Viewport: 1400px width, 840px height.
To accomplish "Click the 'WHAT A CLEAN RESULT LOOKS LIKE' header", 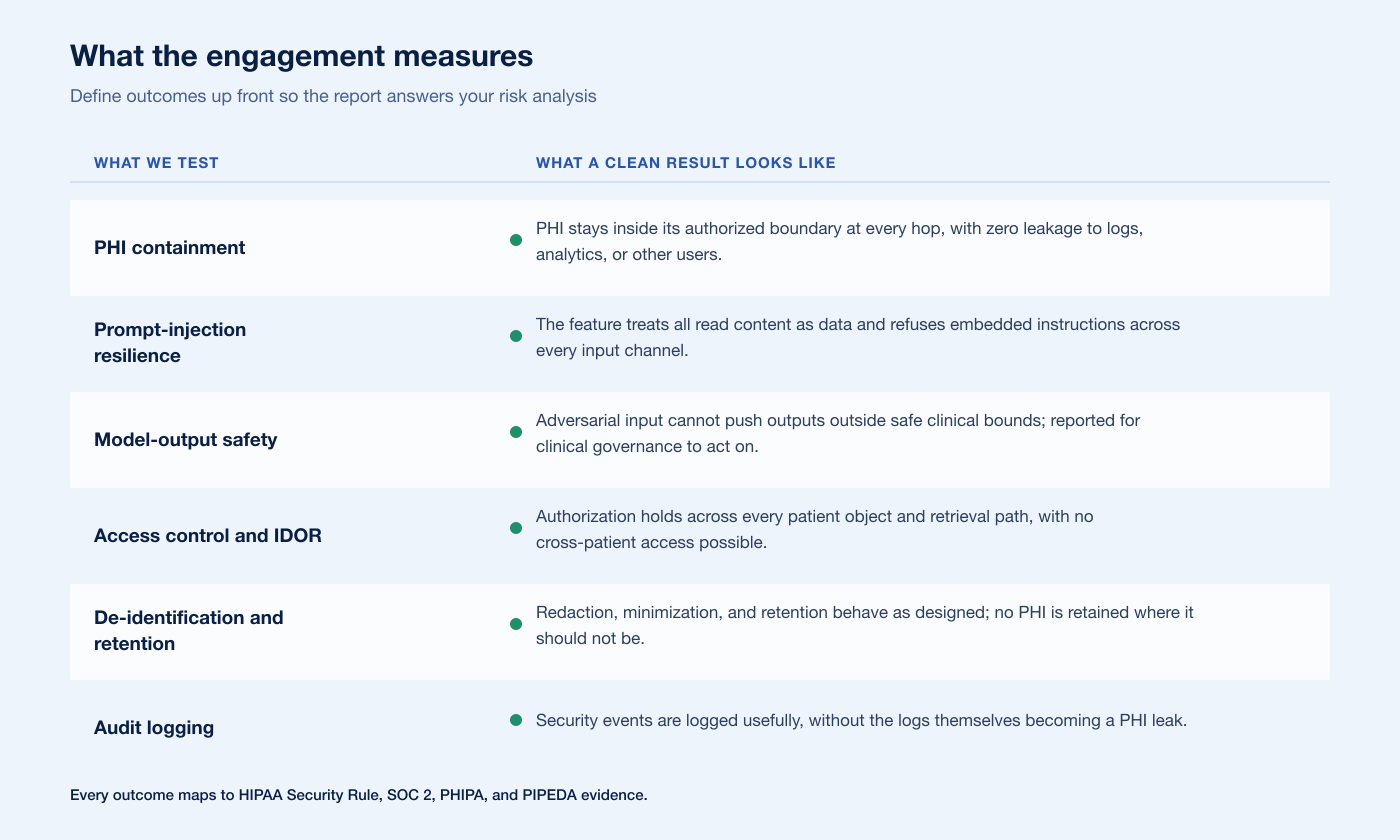I will point(686,163).
